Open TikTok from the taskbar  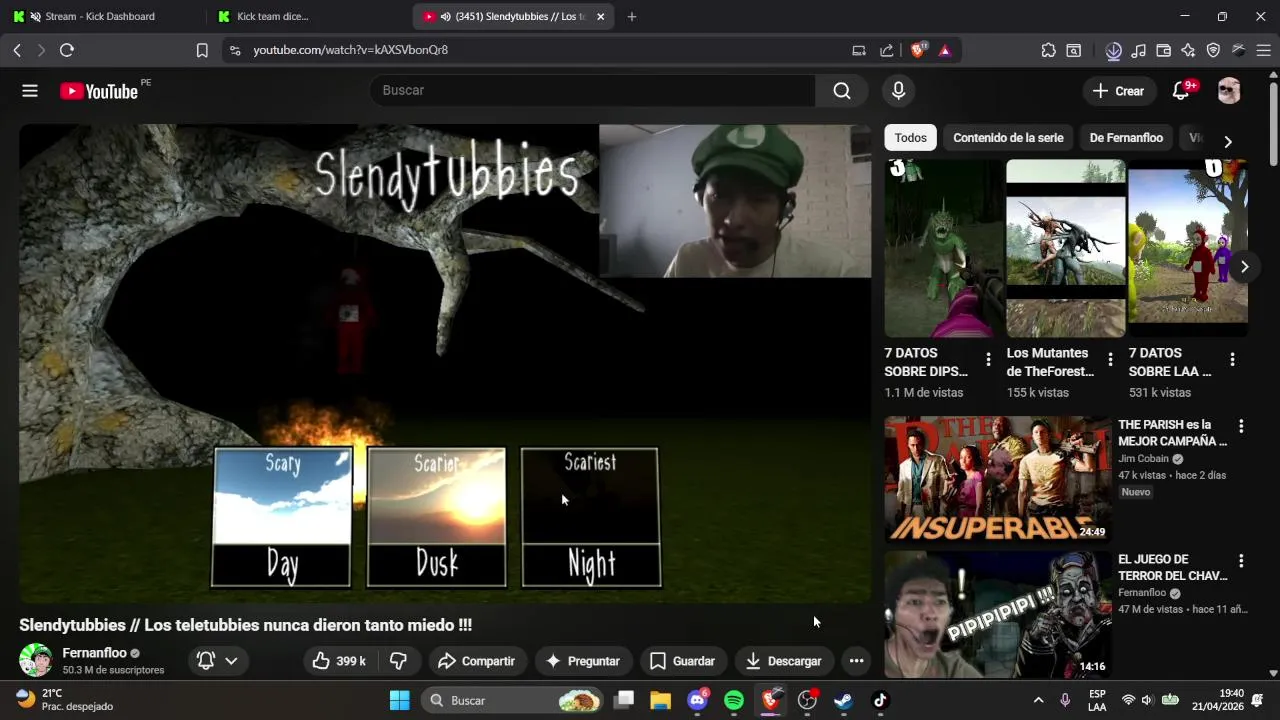tap(880, 700)
